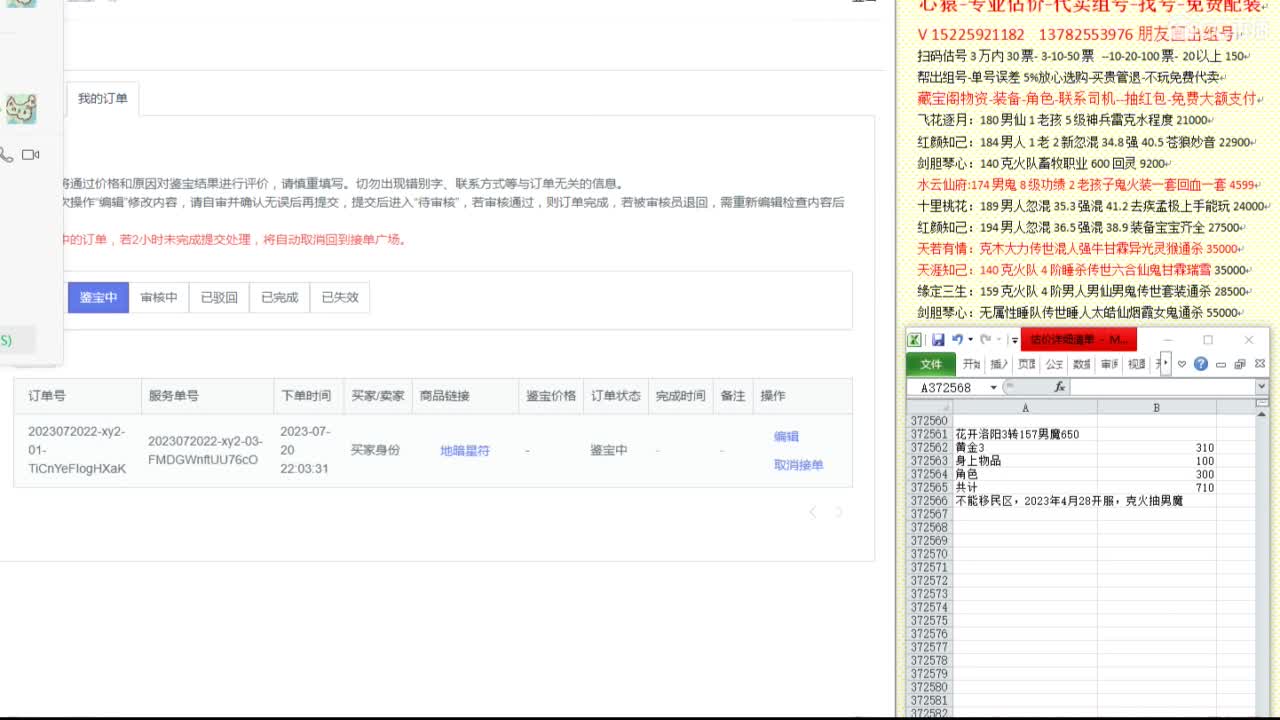Image resolution: width=1280 pixels, height=720 pixels.
Task: Open the Excel 文件 menu
Action: (x=930, y=362)
